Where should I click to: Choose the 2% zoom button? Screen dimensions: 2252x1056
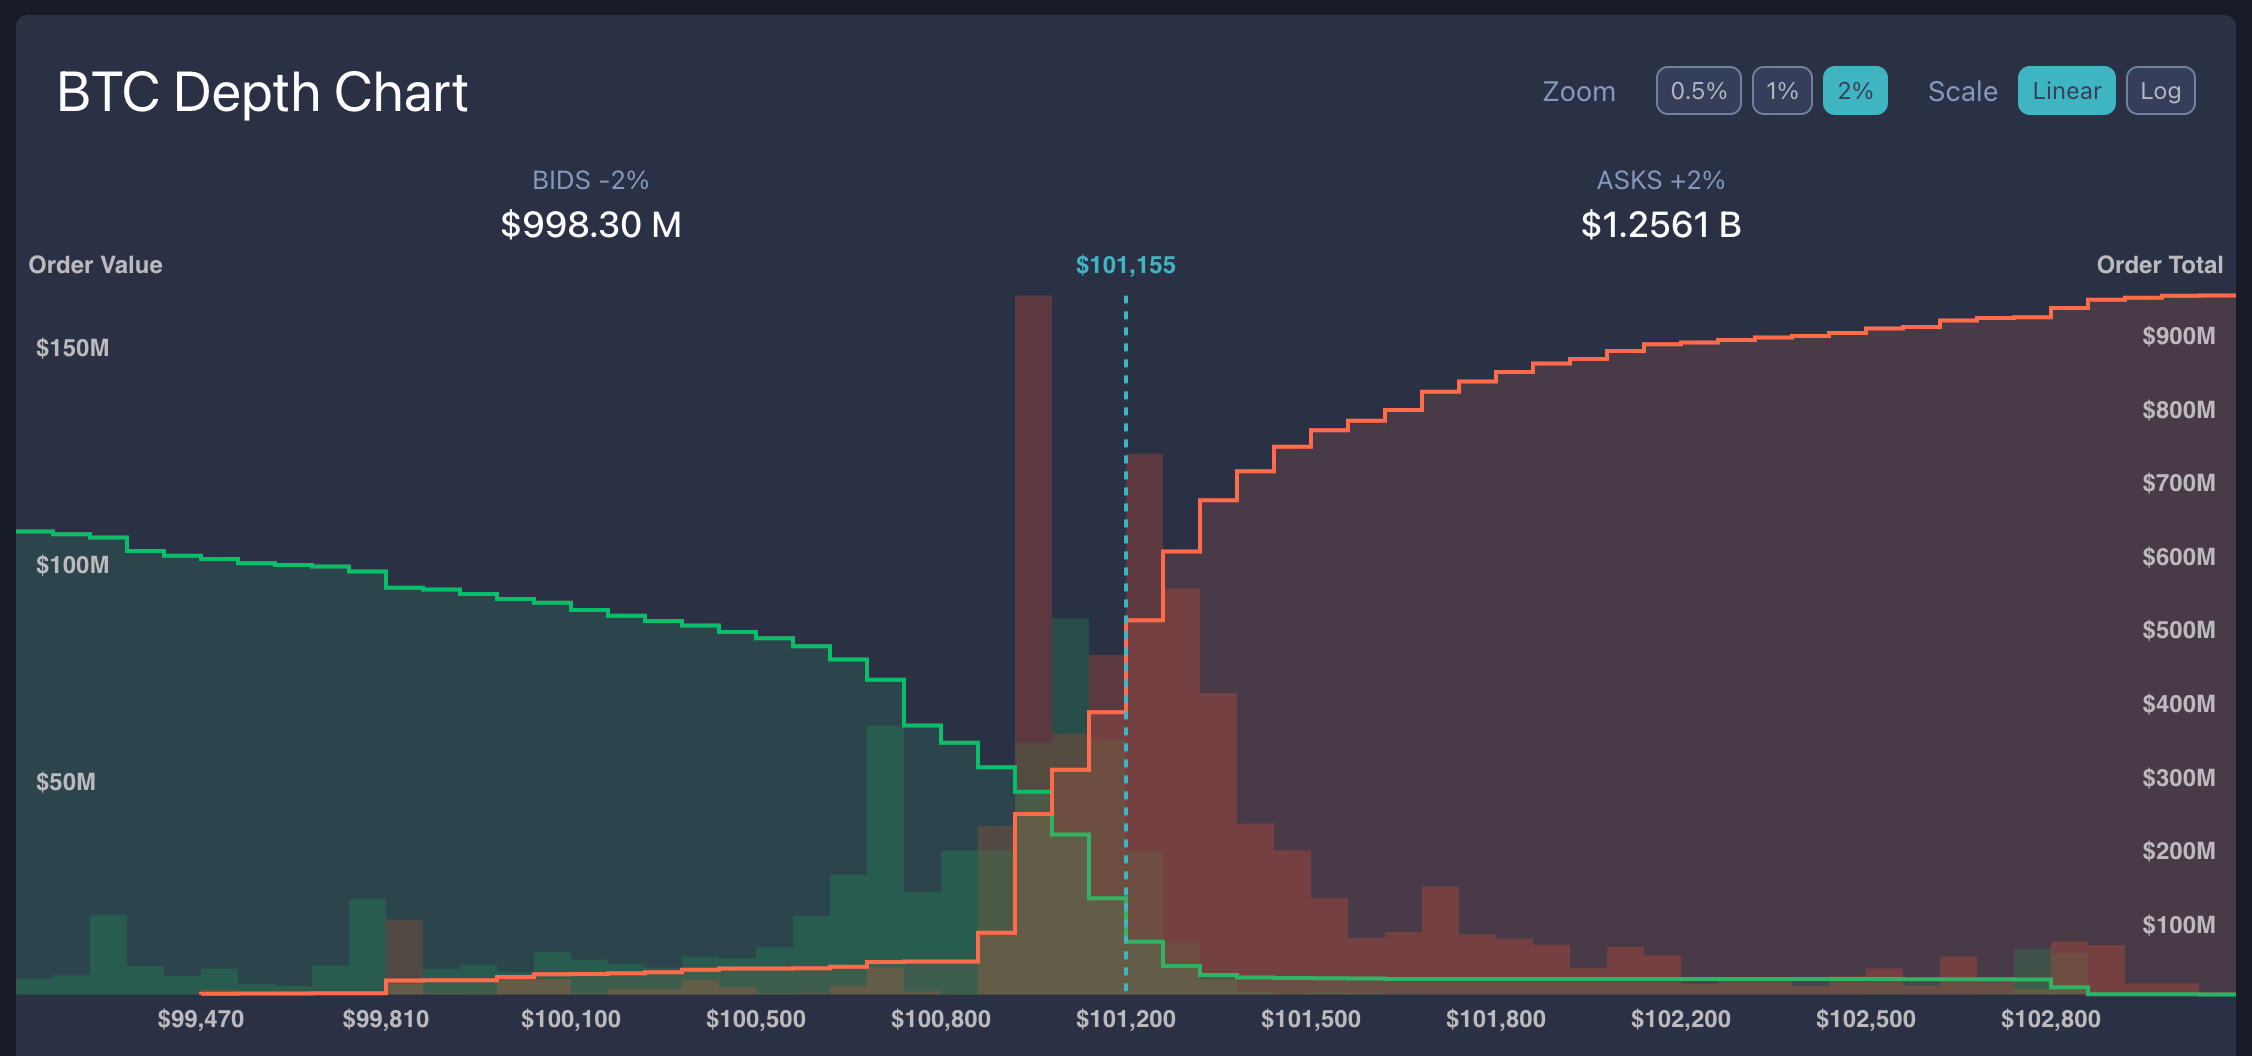[1855, 91]
